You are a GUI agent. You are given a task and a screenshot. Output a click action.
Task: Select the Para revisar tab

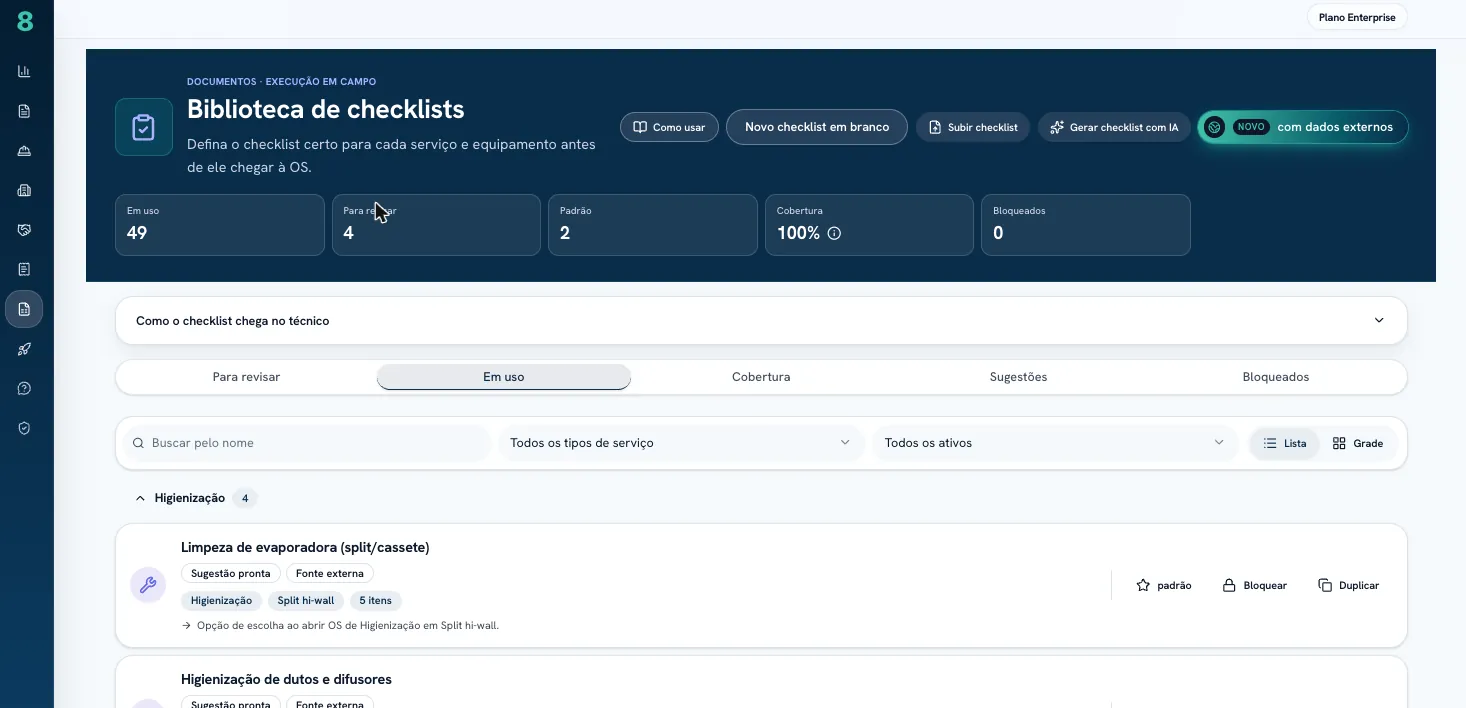coord(246,377)
